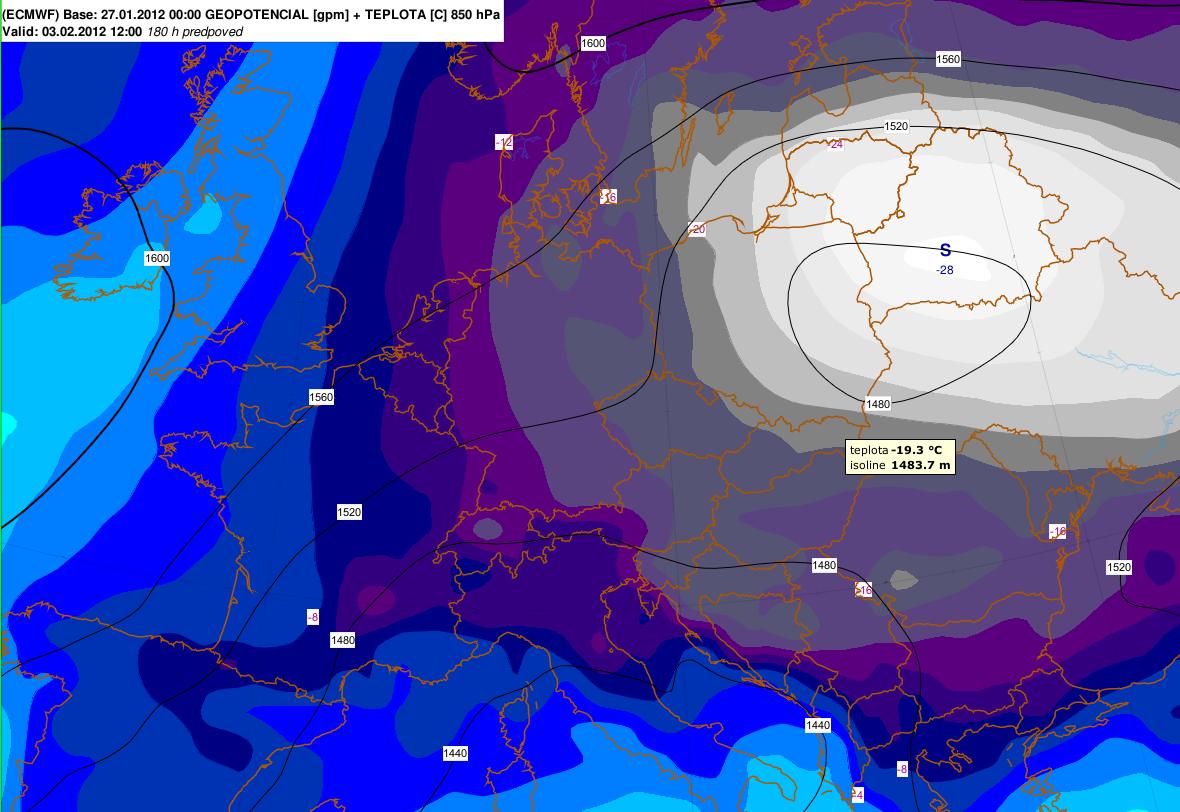Click the ECMWF Base header title text

pos(251,14)
